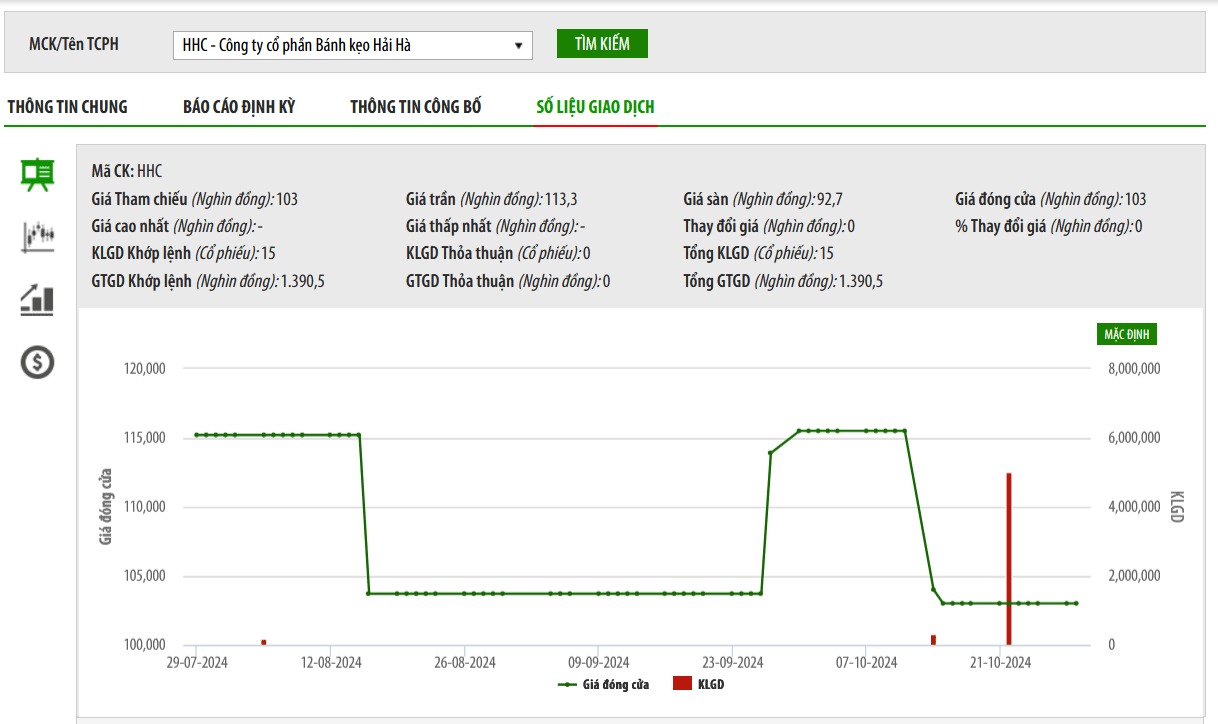Viewport: 1218px width, 724px height.
Task: Select the SỐ LIỆU GIAO DỊCH tab
Action: [595, 107]
